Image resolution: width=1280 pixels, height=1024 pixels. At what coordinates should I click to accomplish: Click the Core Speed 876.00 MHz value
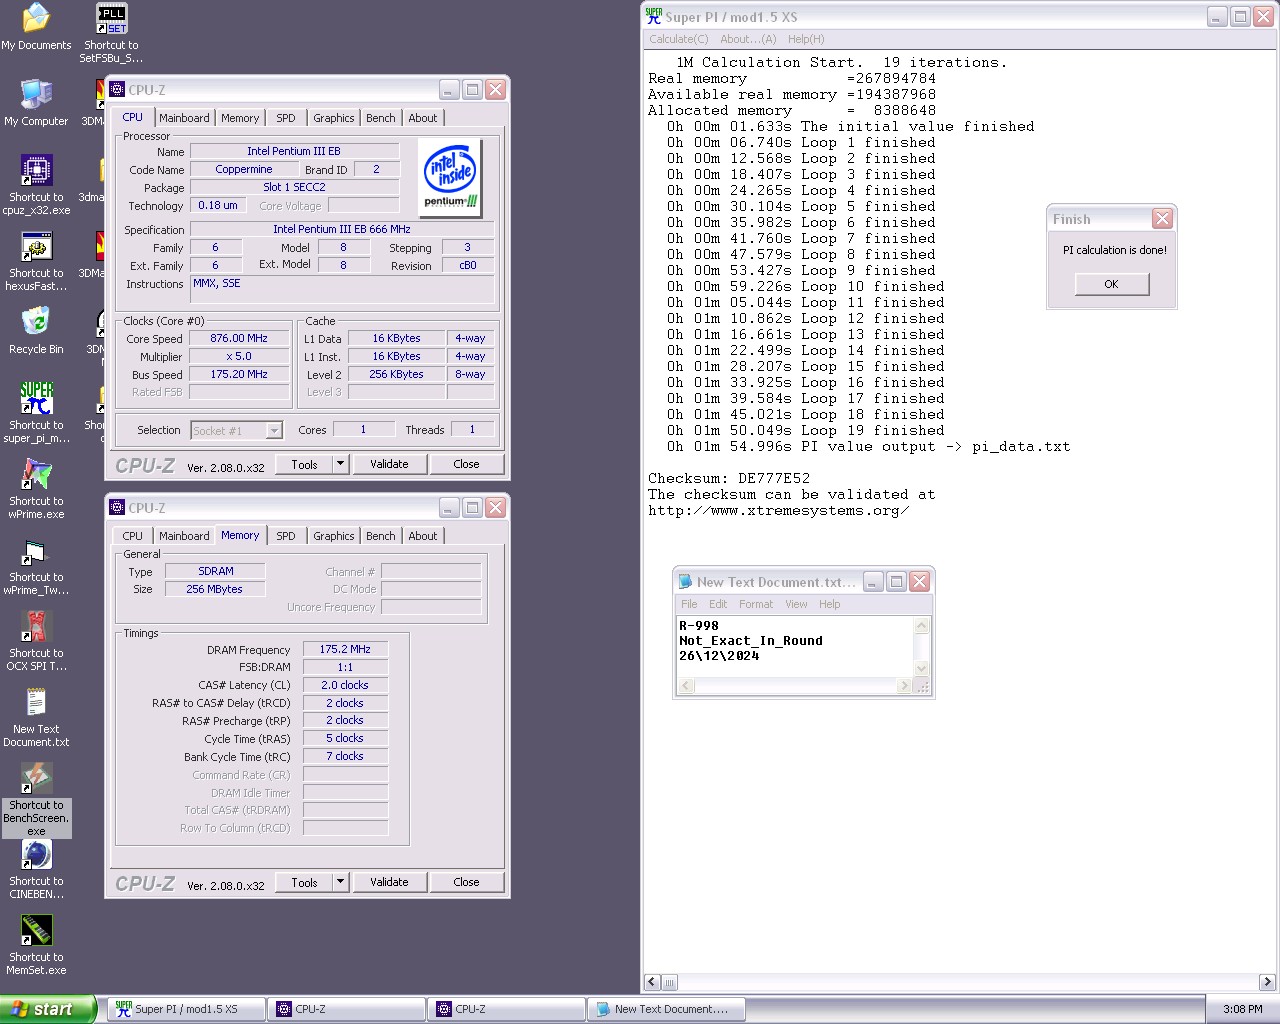point(239,338)
